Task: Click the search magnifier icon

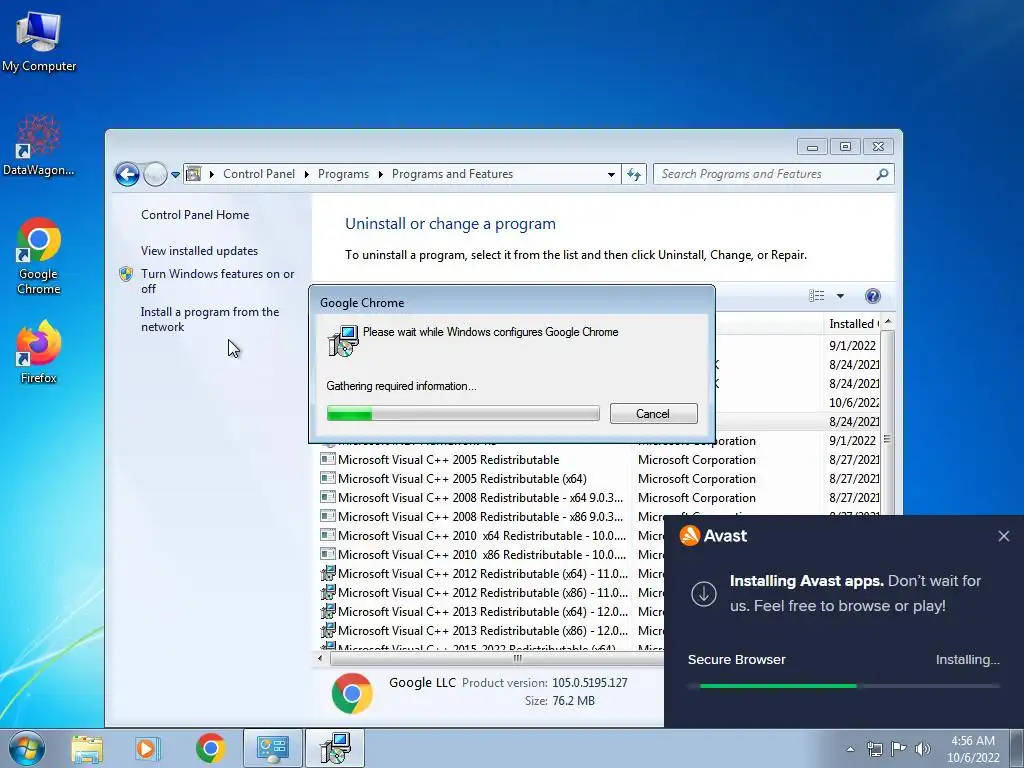Action: click(882, 174)
